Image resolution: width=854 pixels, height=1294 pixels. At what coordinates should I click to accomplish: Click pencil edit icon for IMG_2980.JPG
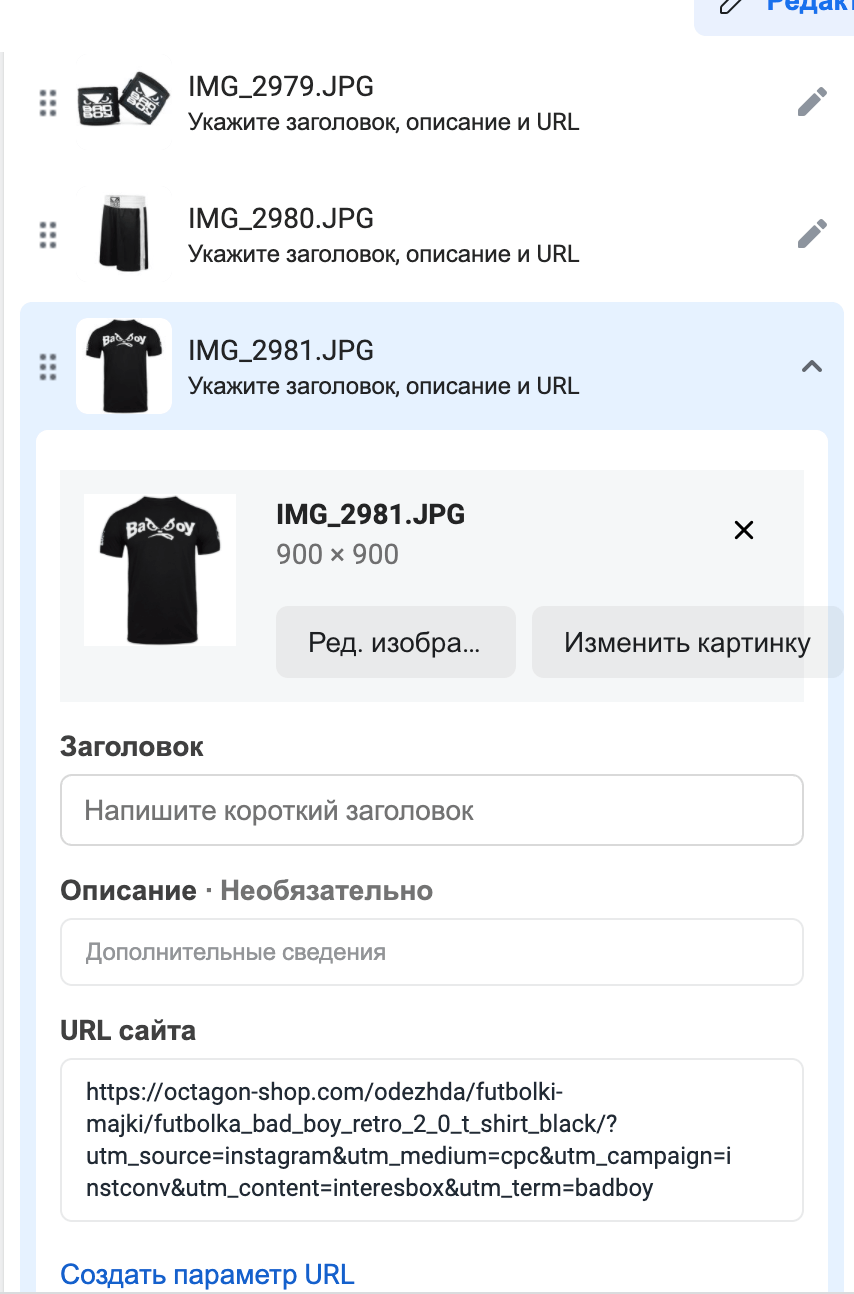[x=812, y=234]
